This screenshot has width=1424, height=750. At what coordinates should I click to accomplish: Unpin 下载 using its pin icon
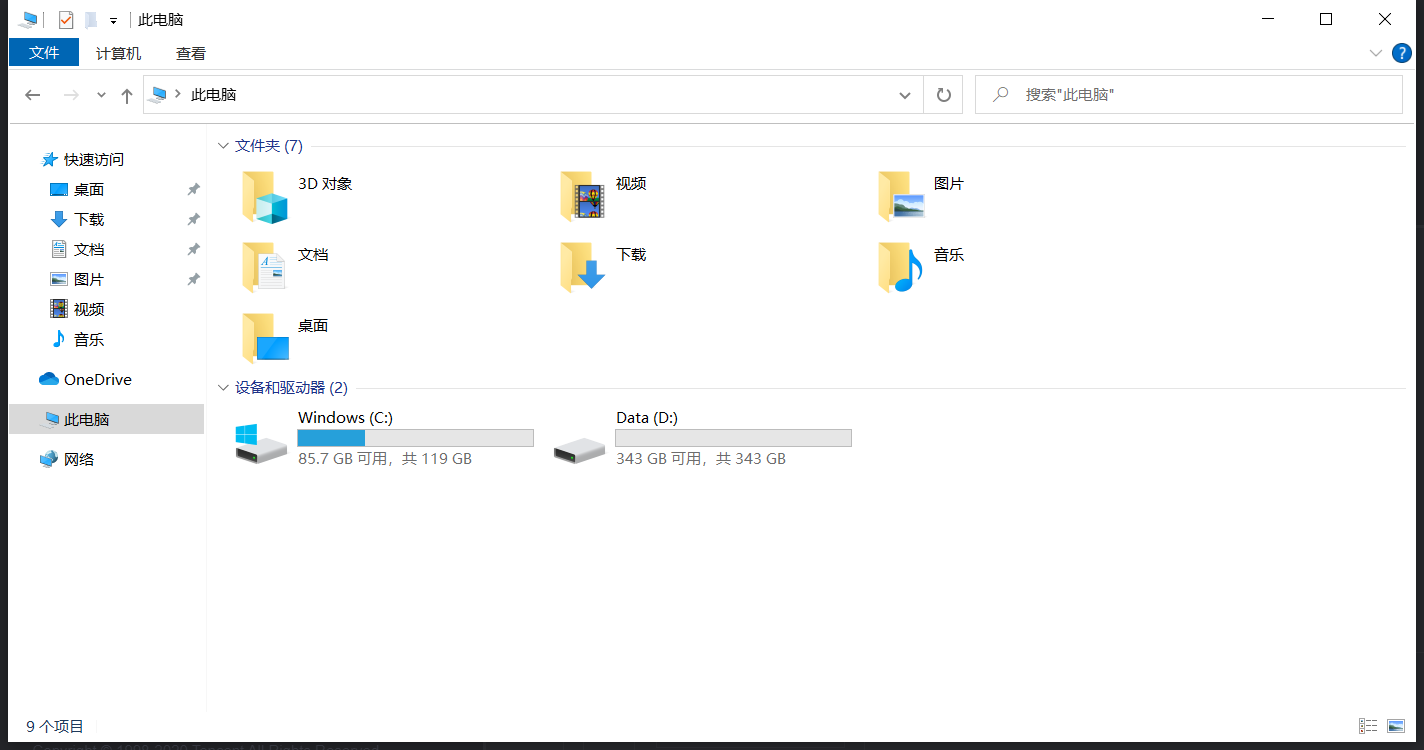coord(193,219)
